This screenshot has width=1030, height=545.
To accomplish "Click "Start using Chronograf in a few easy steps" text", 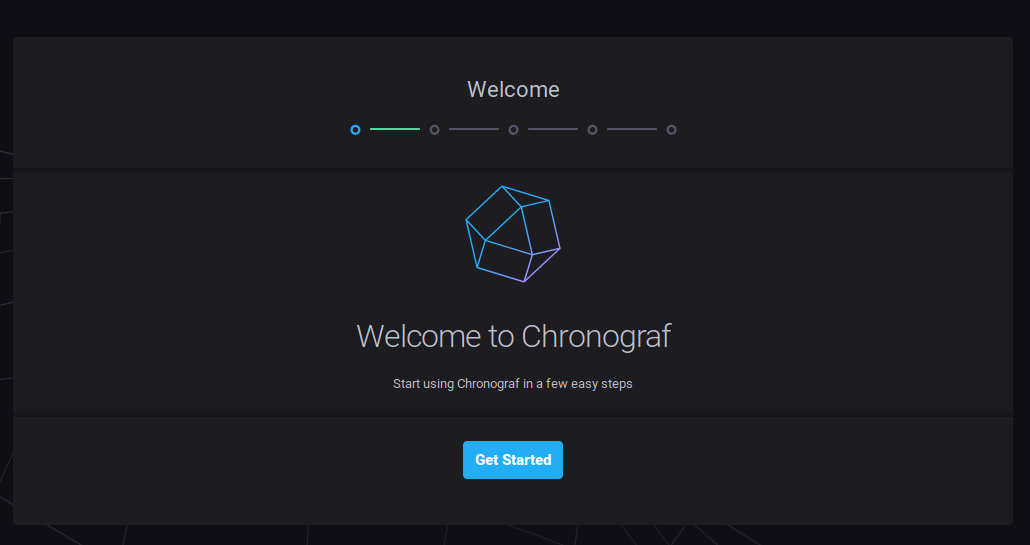I will tap(512, 383).
